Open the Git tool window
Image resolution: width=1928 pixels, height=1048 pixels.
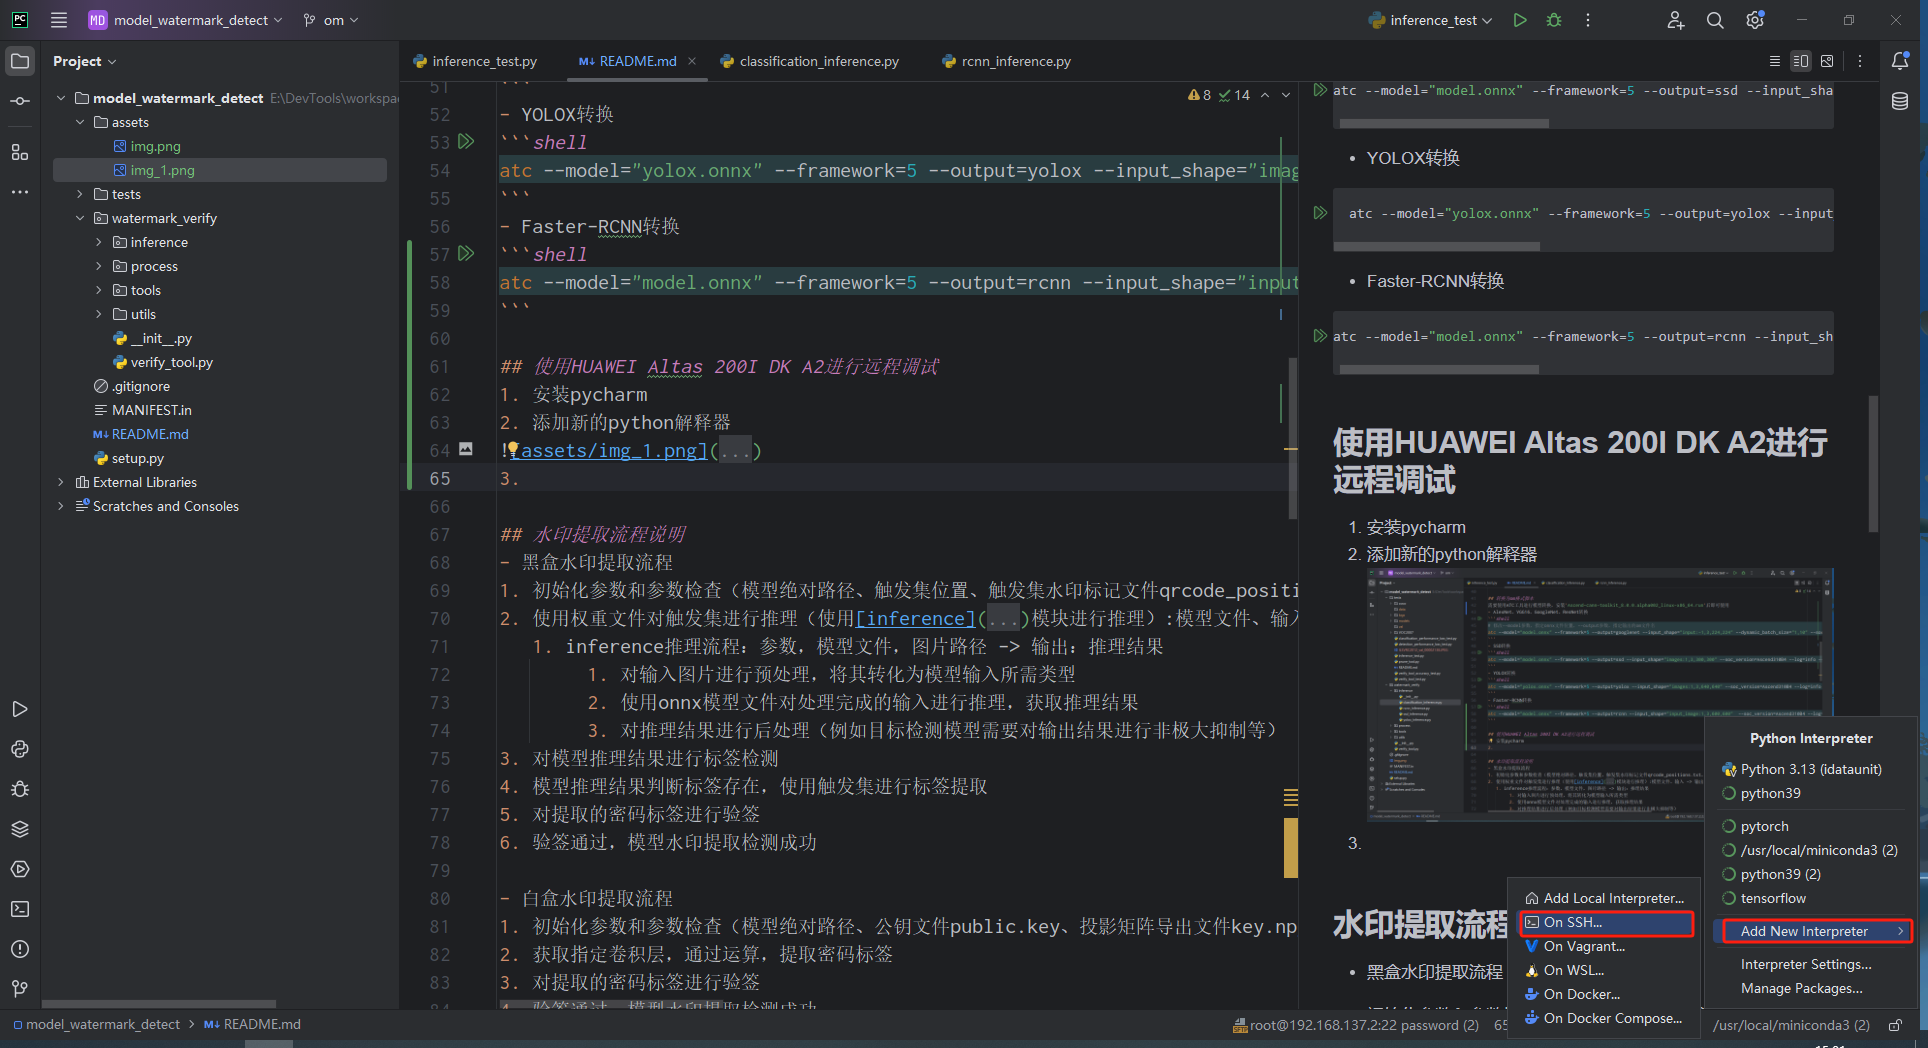[x=20, y=989]
